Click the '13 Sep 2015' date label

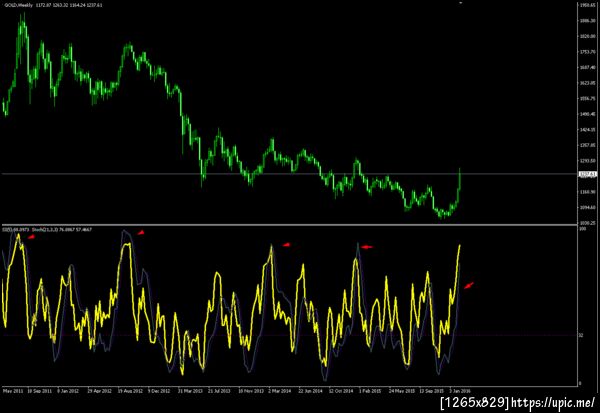tap(432, 391)
